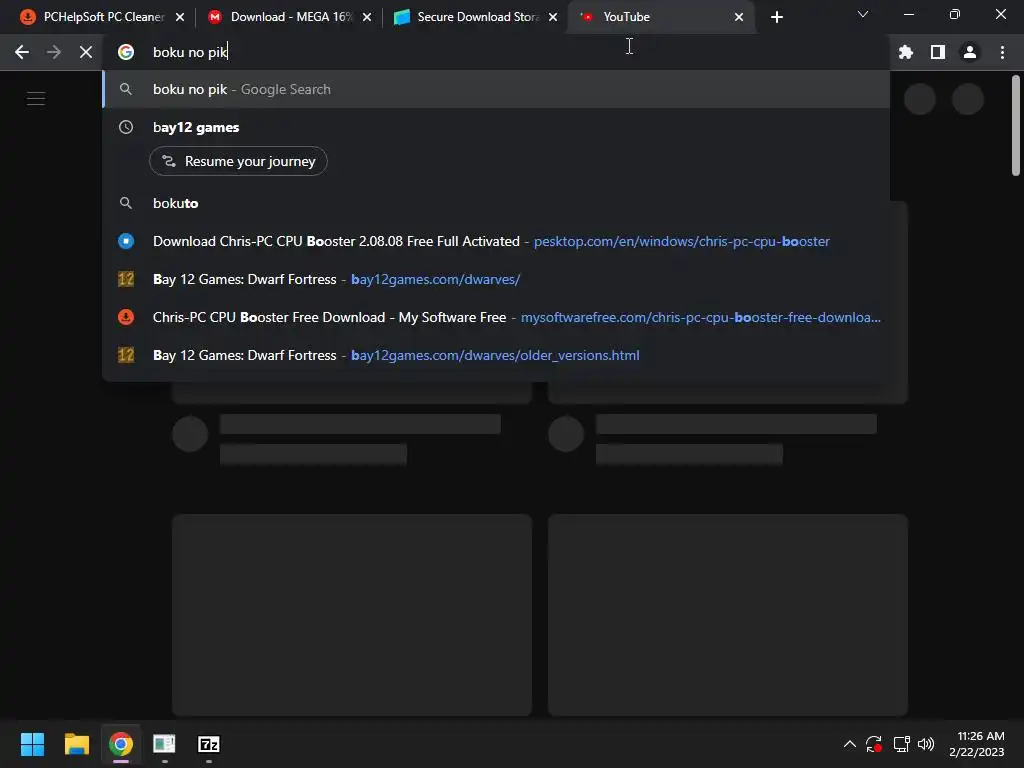
Task: Click the clock icon beside bay12 games
Action: coord(126,127)
